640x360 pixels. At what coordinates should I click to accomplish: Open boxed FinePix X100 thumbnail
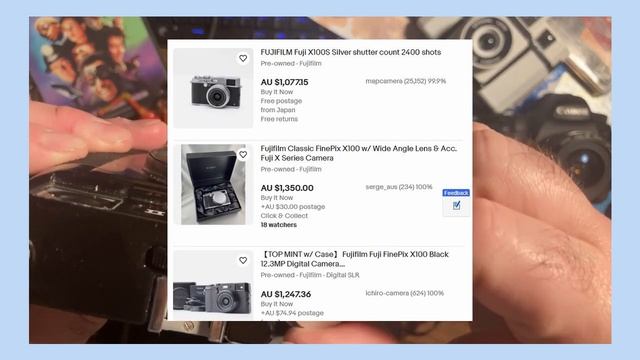[x=213, y=184]
